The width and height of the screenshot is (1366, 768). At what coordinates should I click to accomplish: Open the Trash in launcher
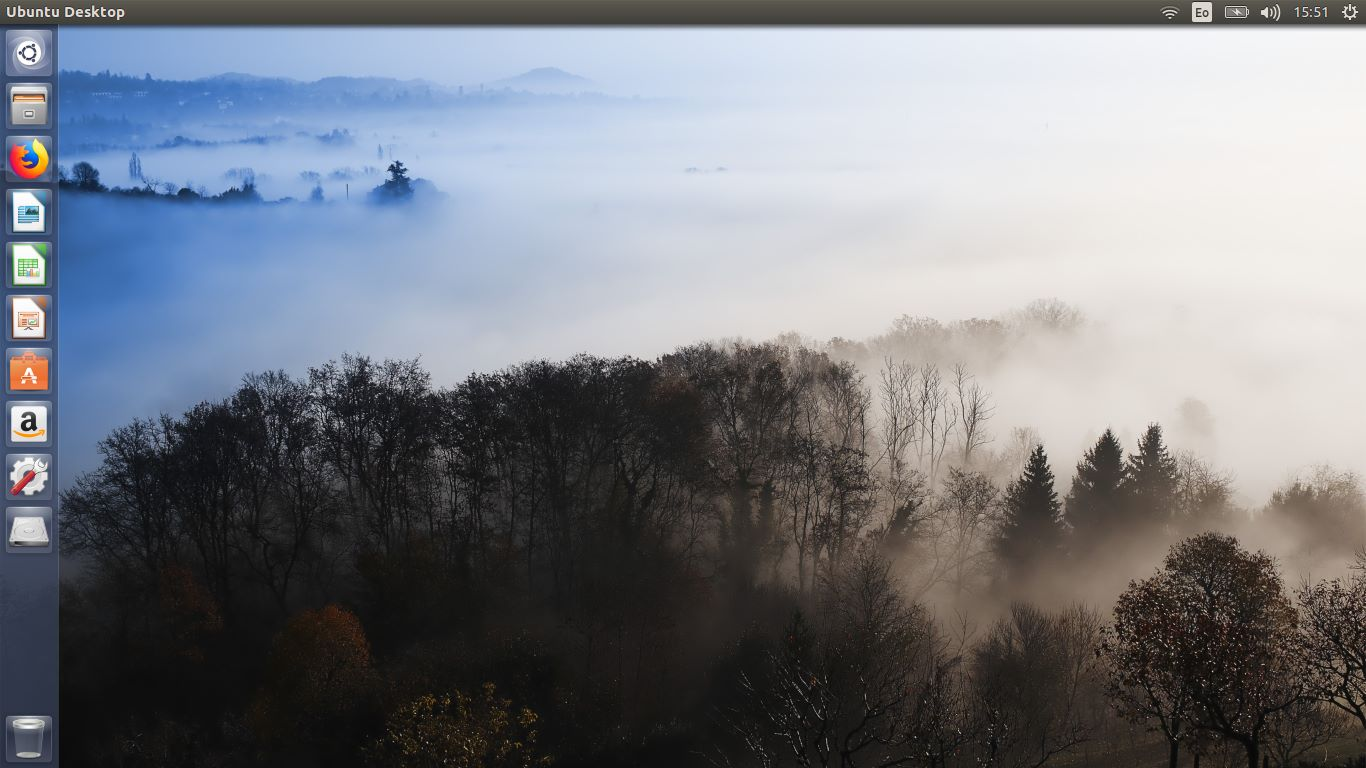coord(29,739)
